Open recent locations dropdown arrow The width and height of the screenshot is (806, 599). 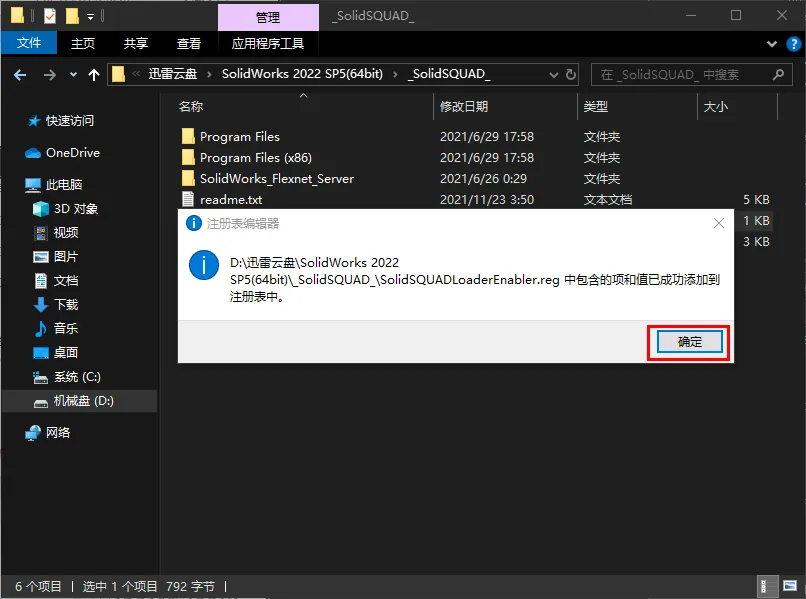74,75
